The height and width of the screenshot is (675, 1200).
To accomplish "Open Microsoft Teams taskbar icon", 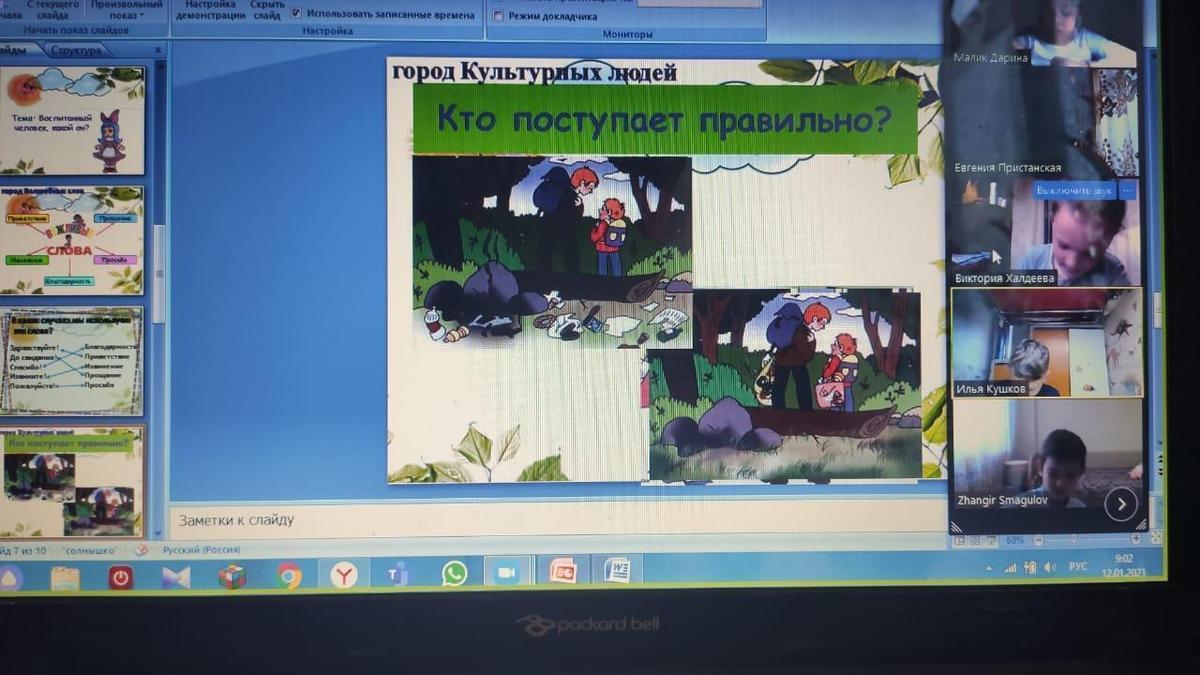I will [x=398, y=574].
